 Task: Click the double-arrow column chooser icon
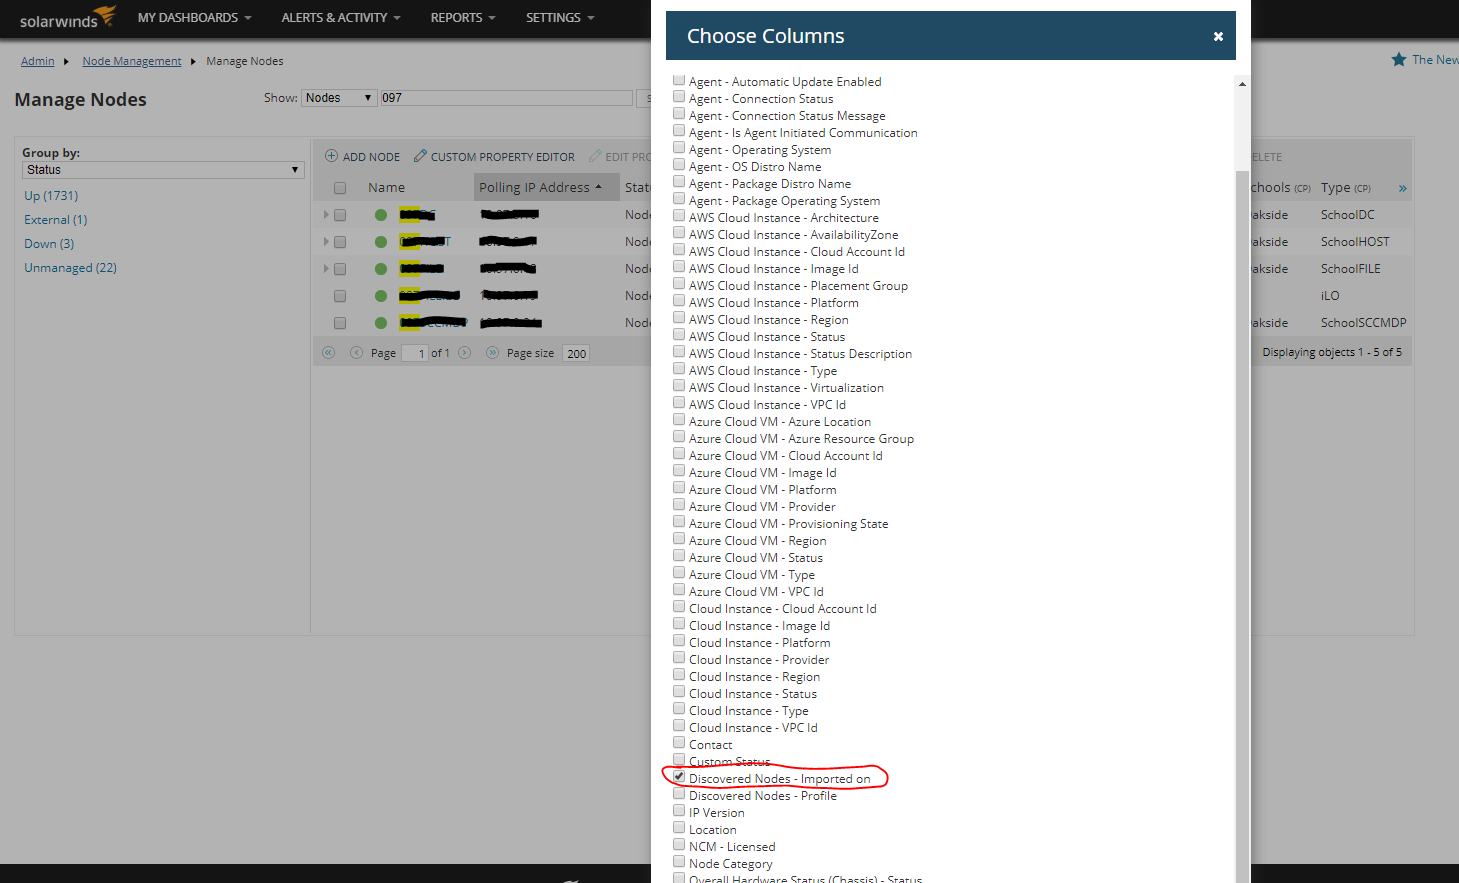pos(1402,188)
